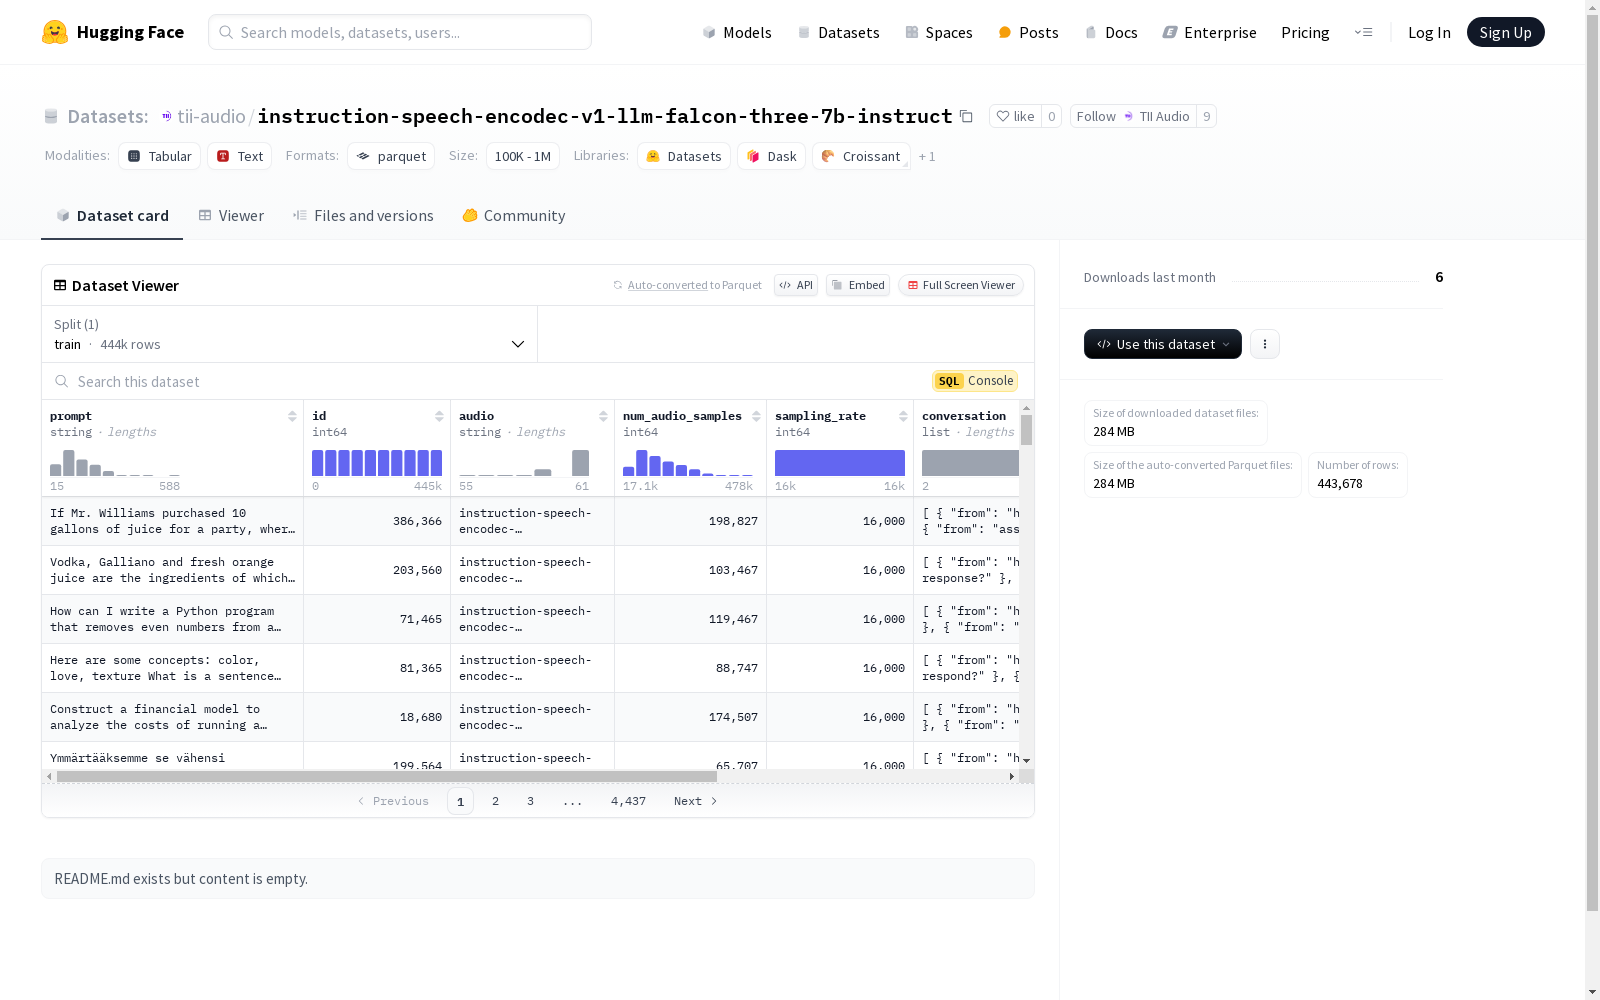Click the Croissant library tag

coord(862,156)
